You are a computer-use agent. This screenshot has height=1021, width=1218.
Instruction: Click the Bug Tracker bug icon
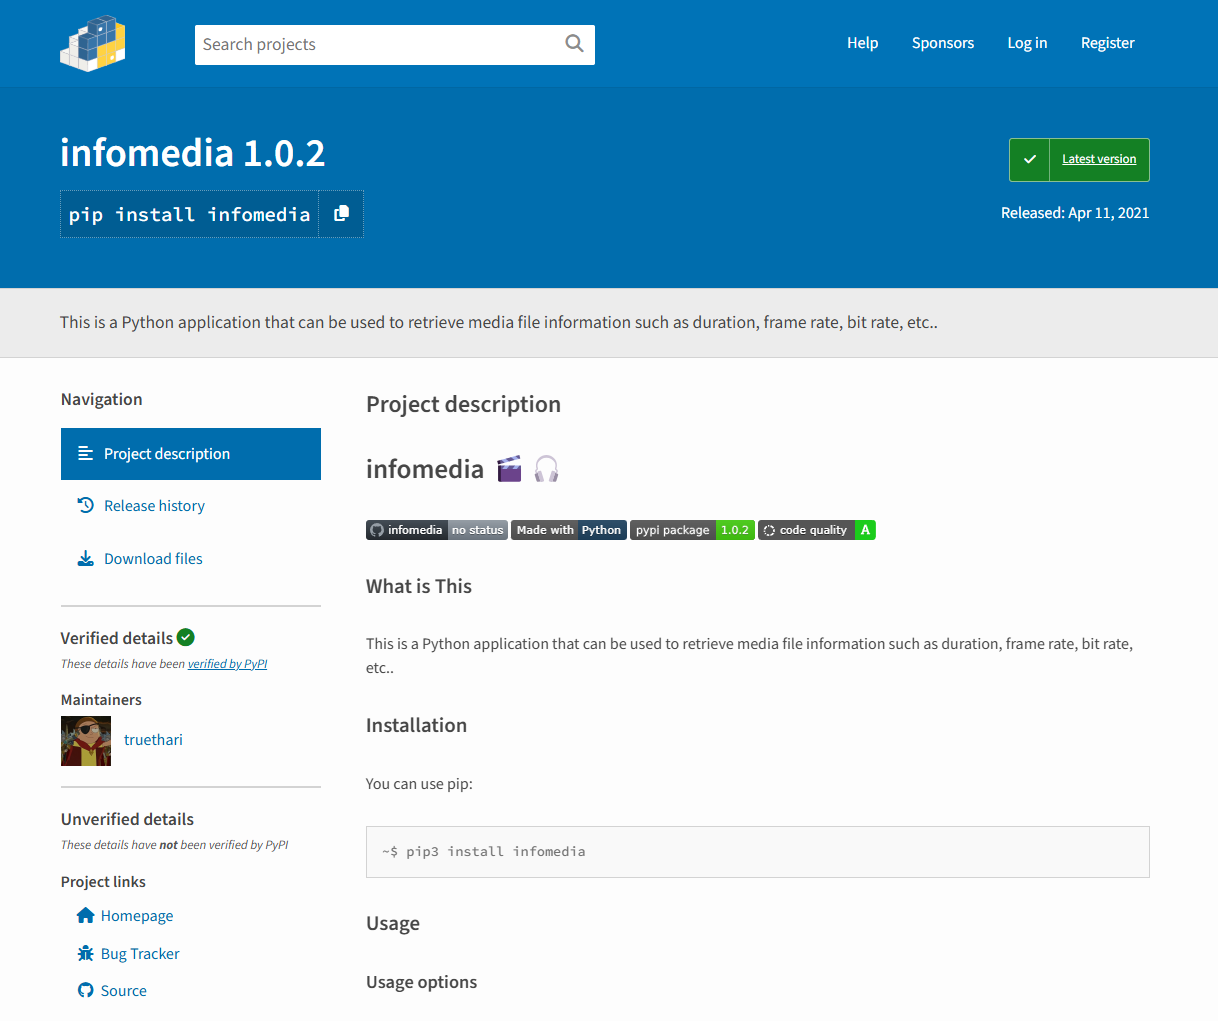(85, 953)
